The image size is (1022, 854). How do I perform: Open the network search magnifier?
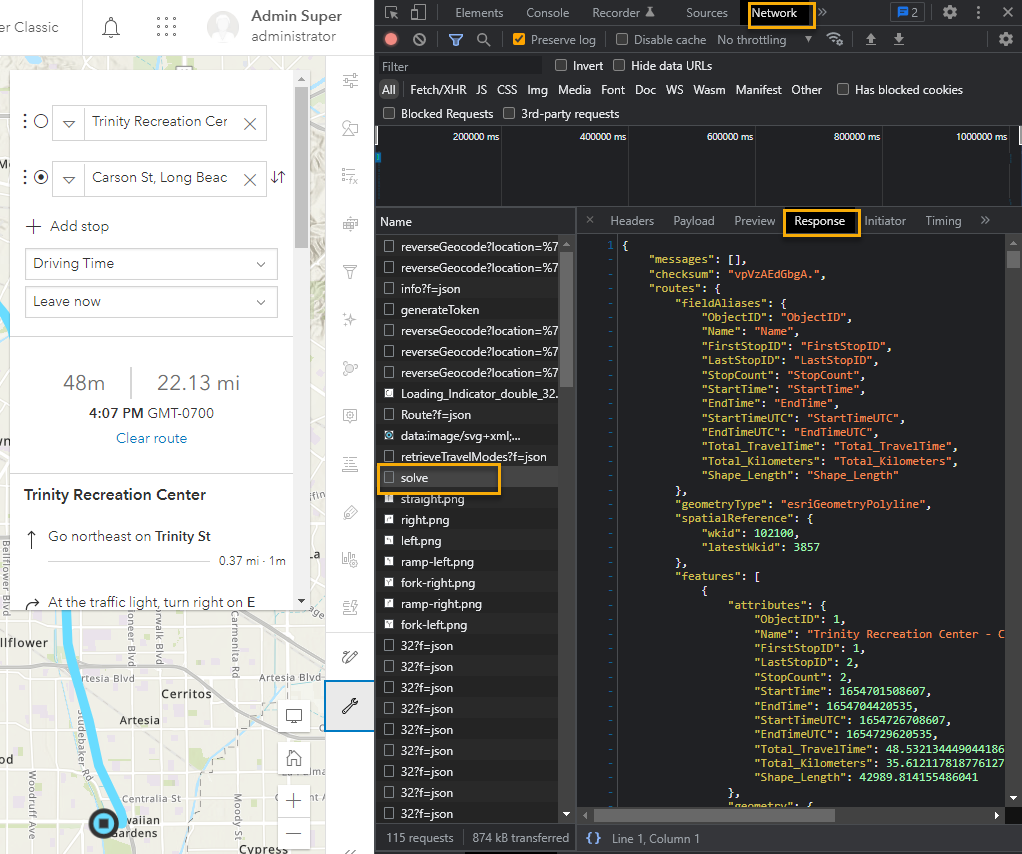coord(482,40)
